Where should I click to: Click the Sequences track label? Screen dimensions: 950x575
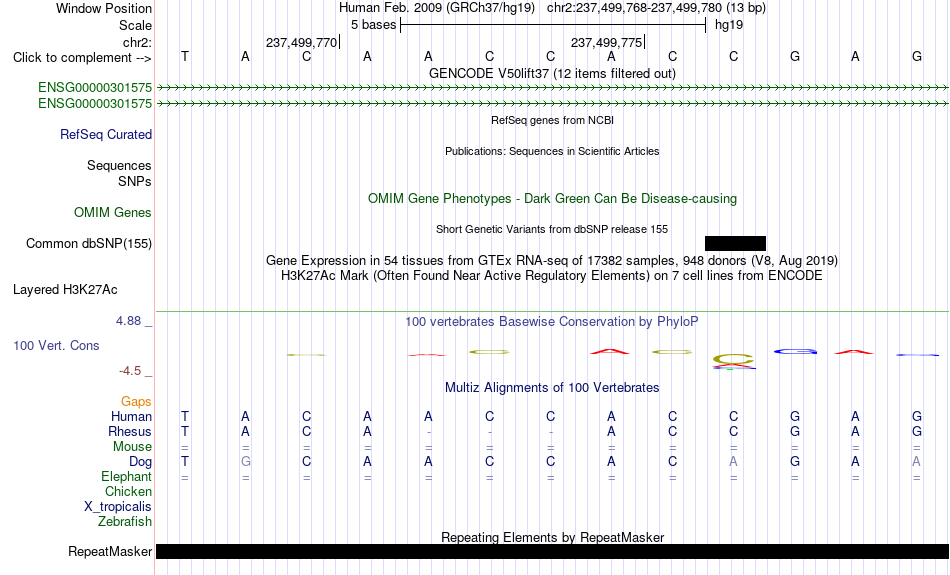[x=119, y=165]
